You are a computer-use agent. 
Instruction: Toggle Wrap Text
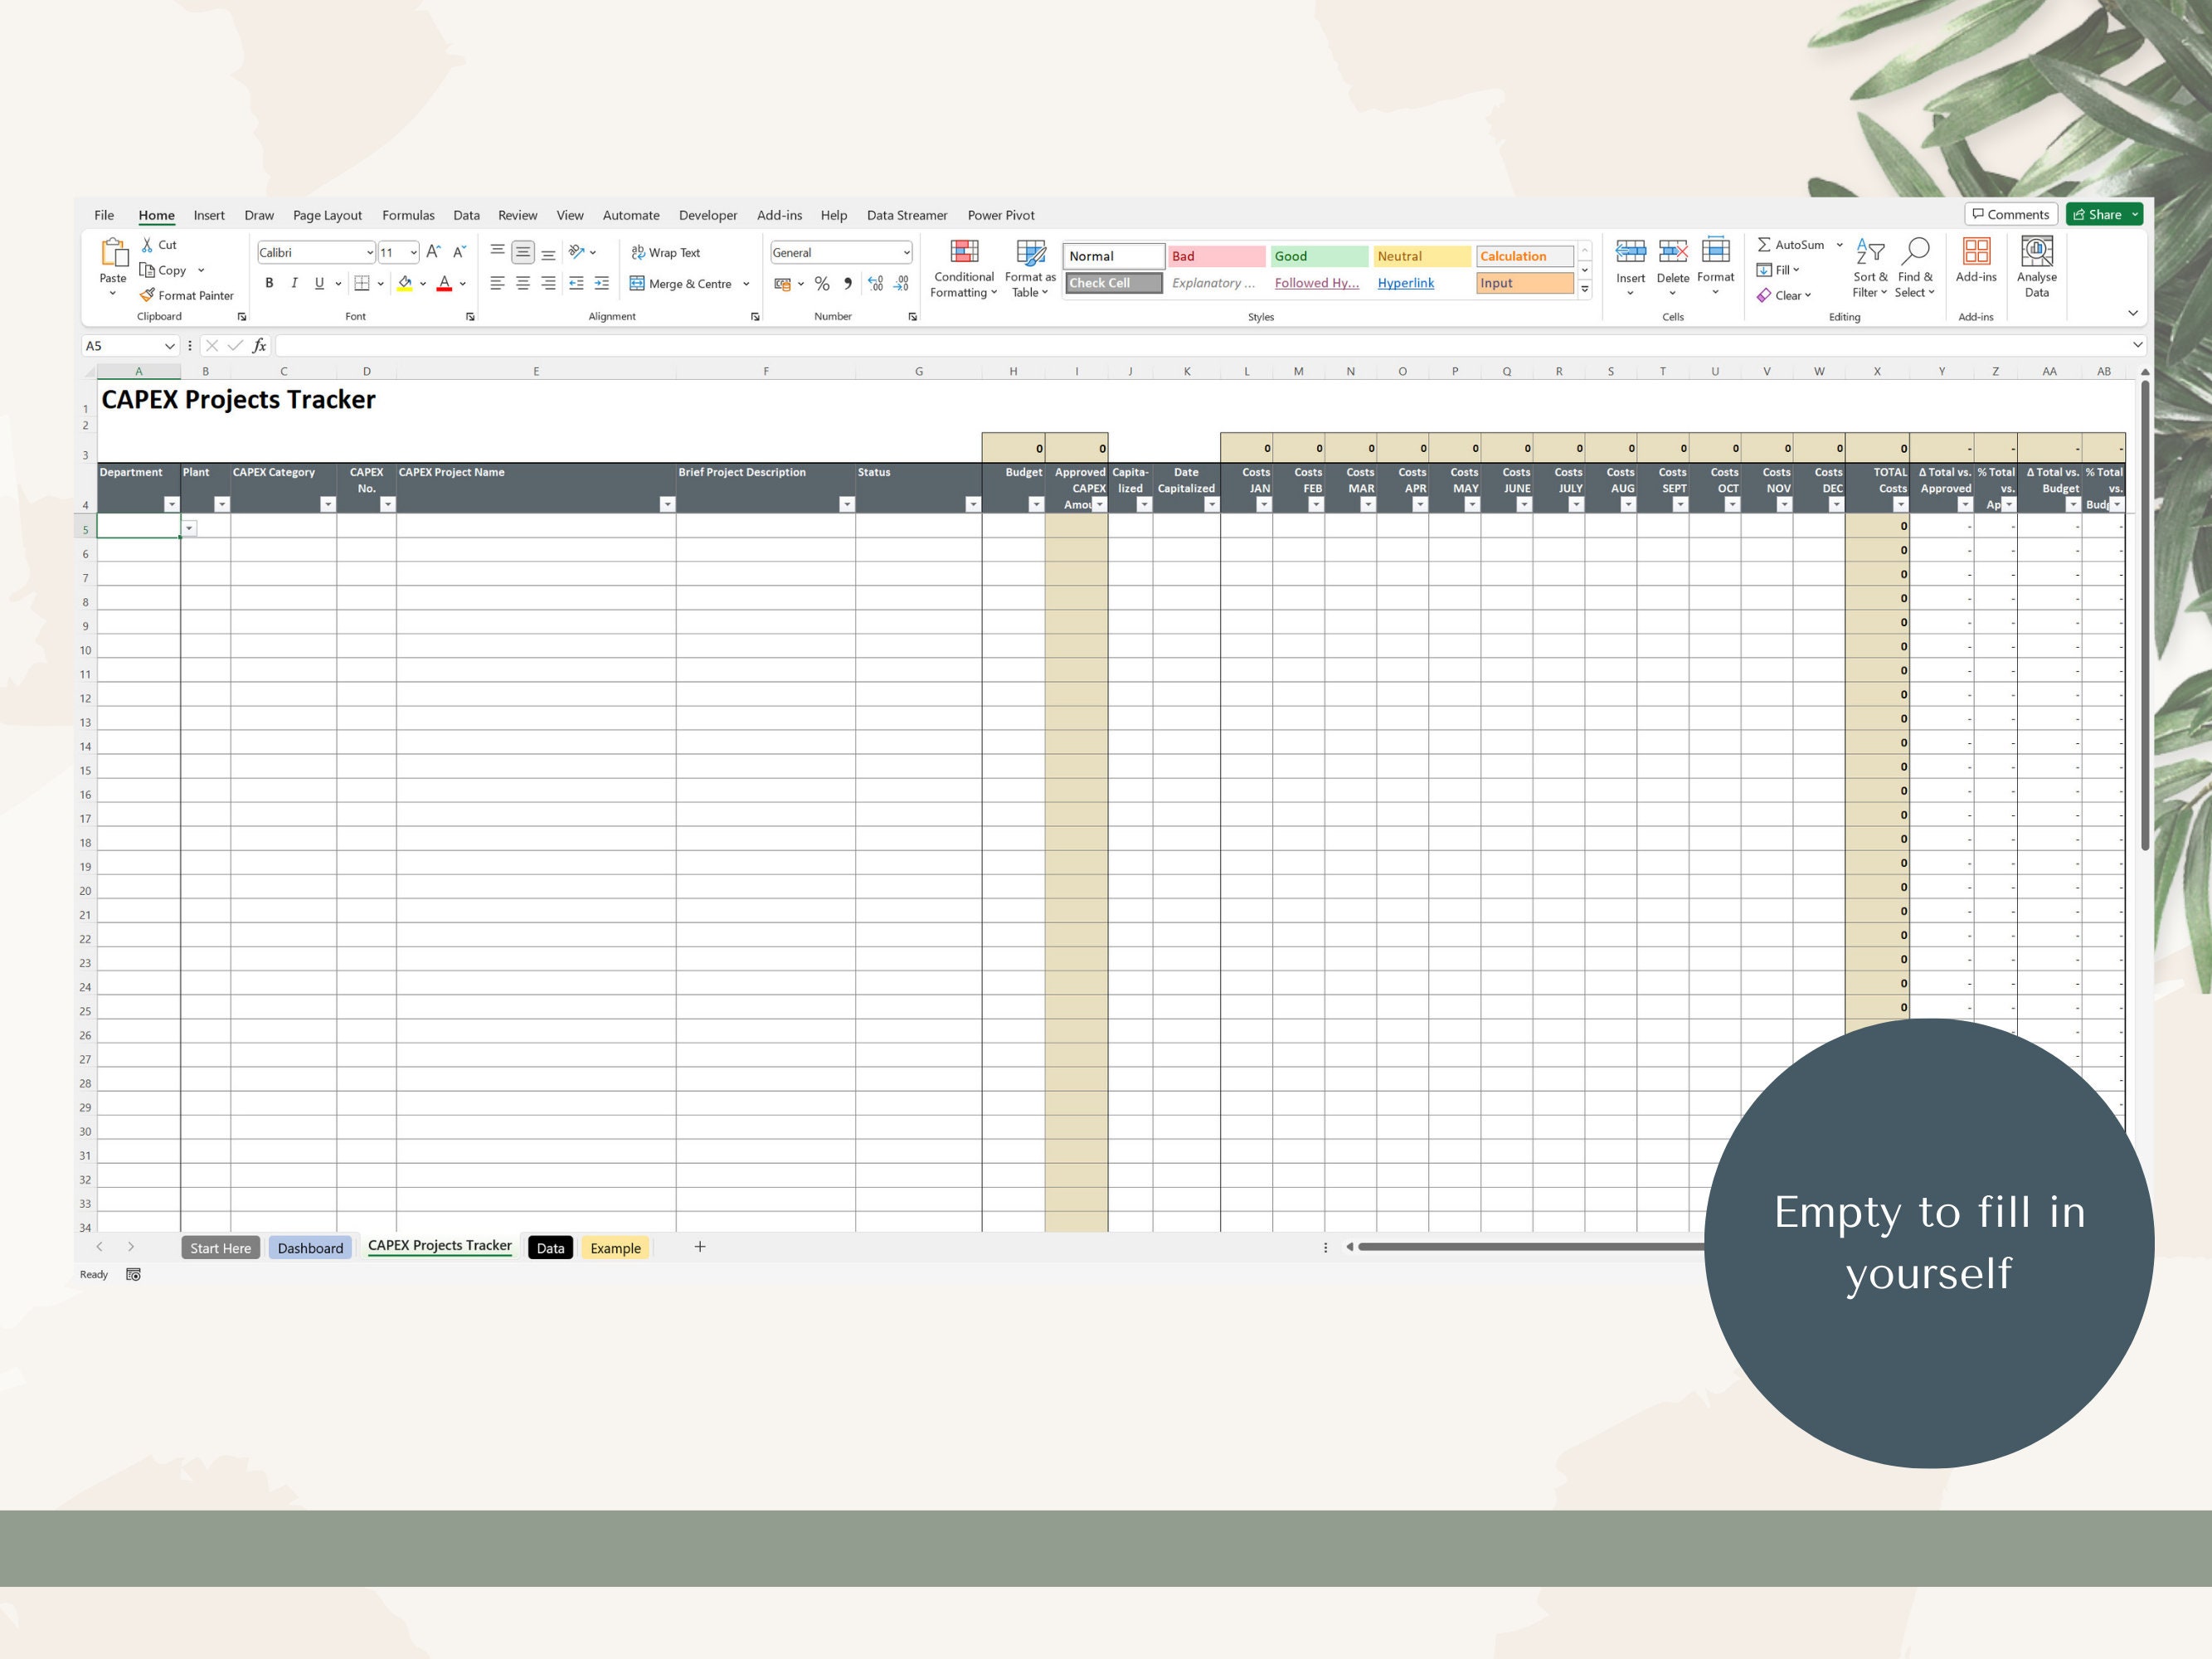[x=665, y=252]
